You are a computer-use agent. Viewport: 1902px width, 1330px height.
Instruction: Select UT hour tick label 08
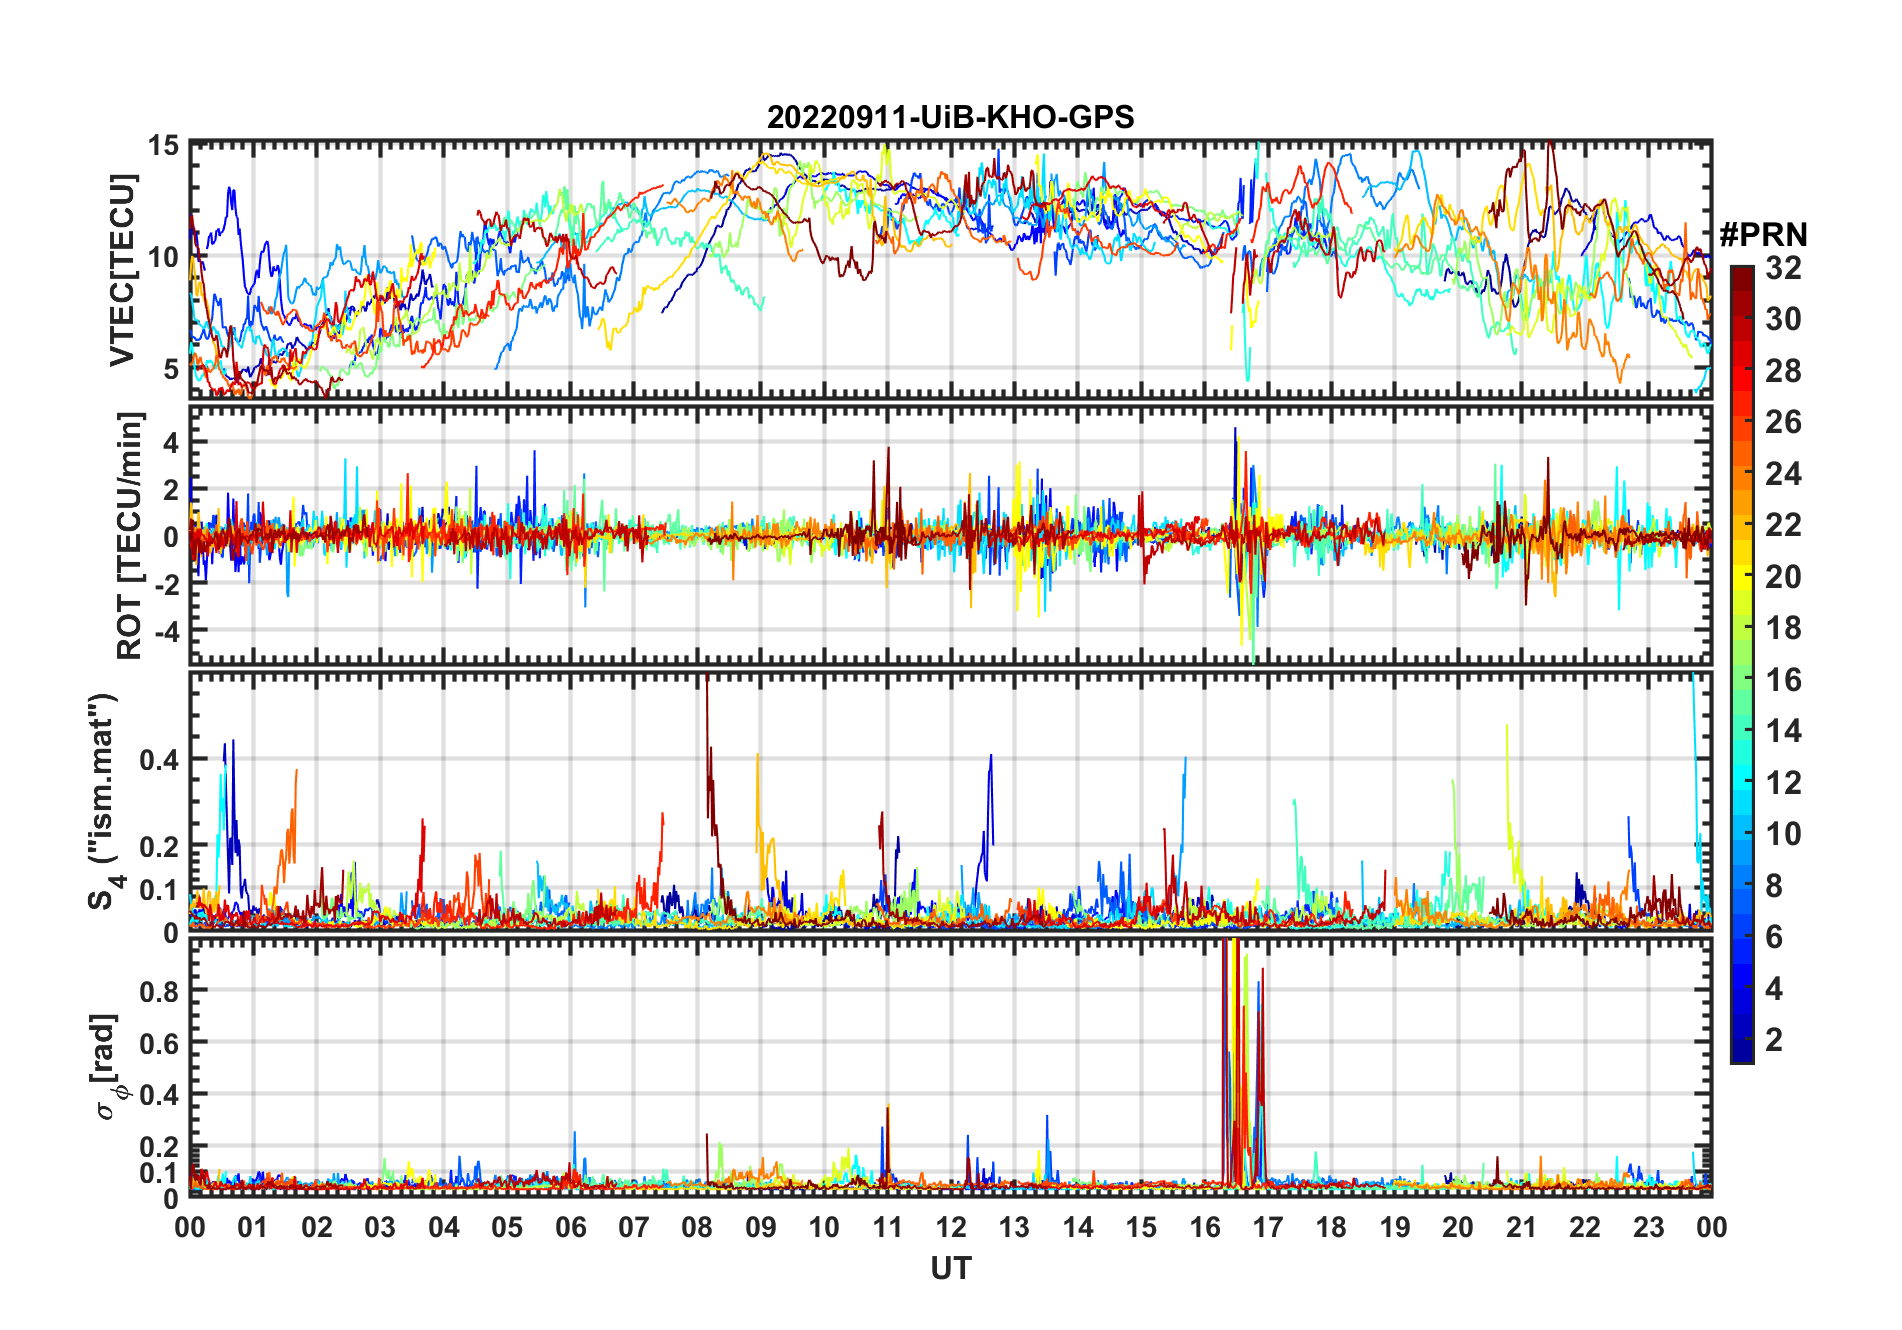pyautogui.click(x=697, y=1227)
